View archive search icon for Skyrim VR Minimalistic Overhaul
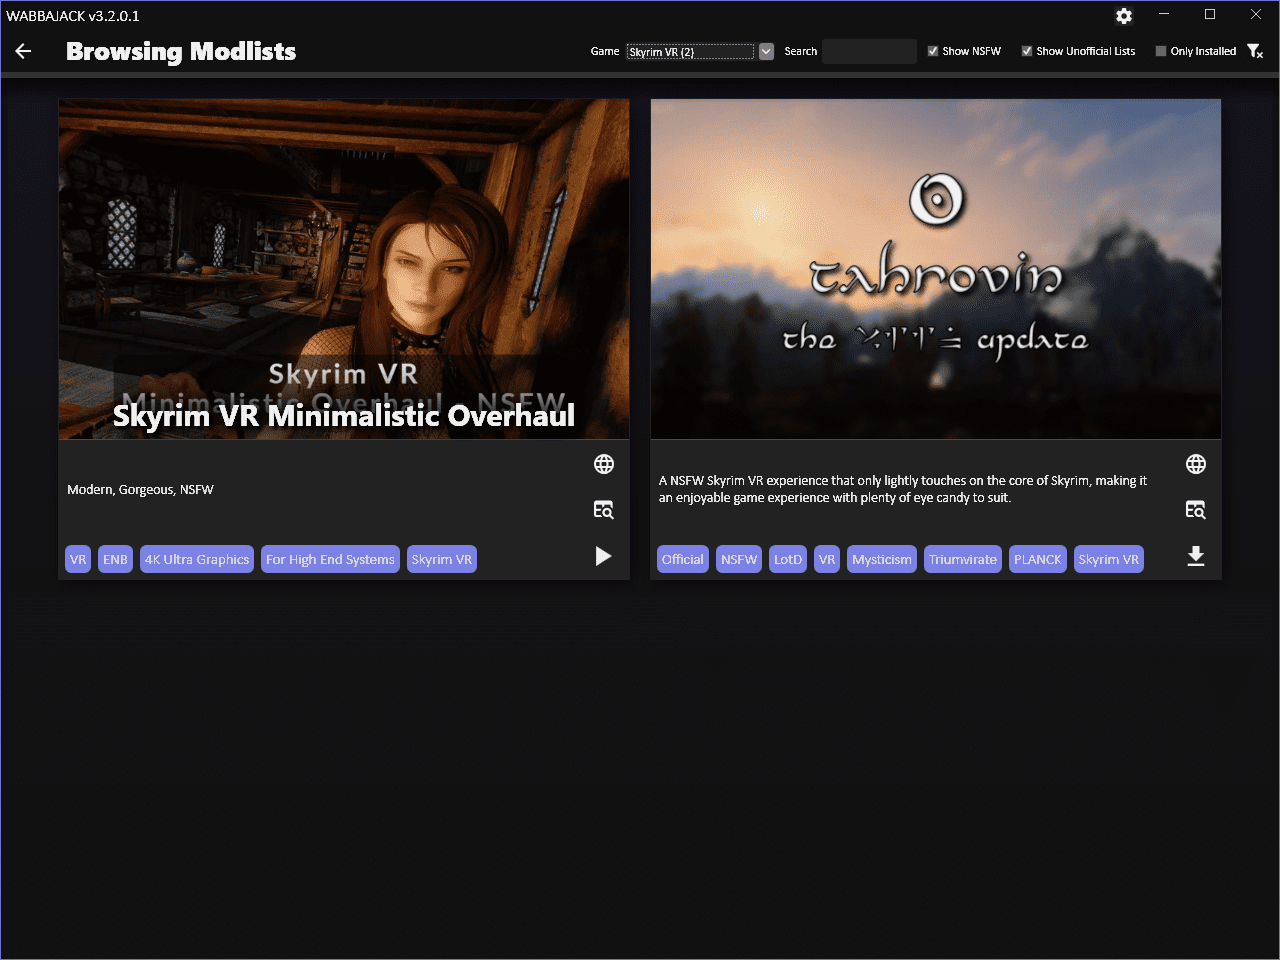Viewport: 1280px width, 960px height. 604,510
